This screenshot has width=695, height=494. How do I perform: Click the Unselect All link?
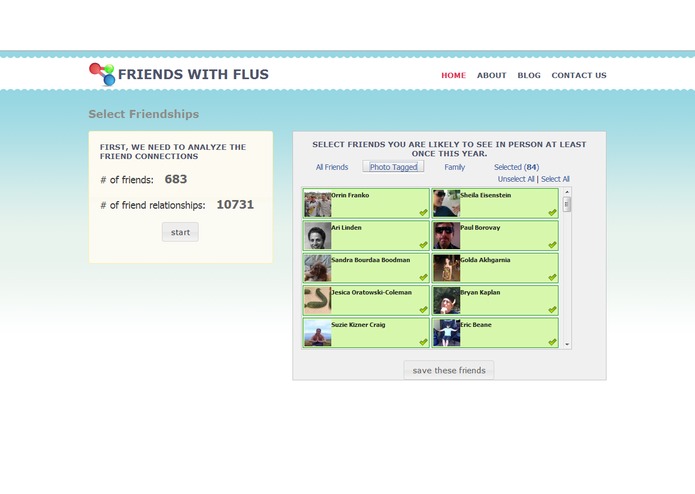(x=516, y=179)
